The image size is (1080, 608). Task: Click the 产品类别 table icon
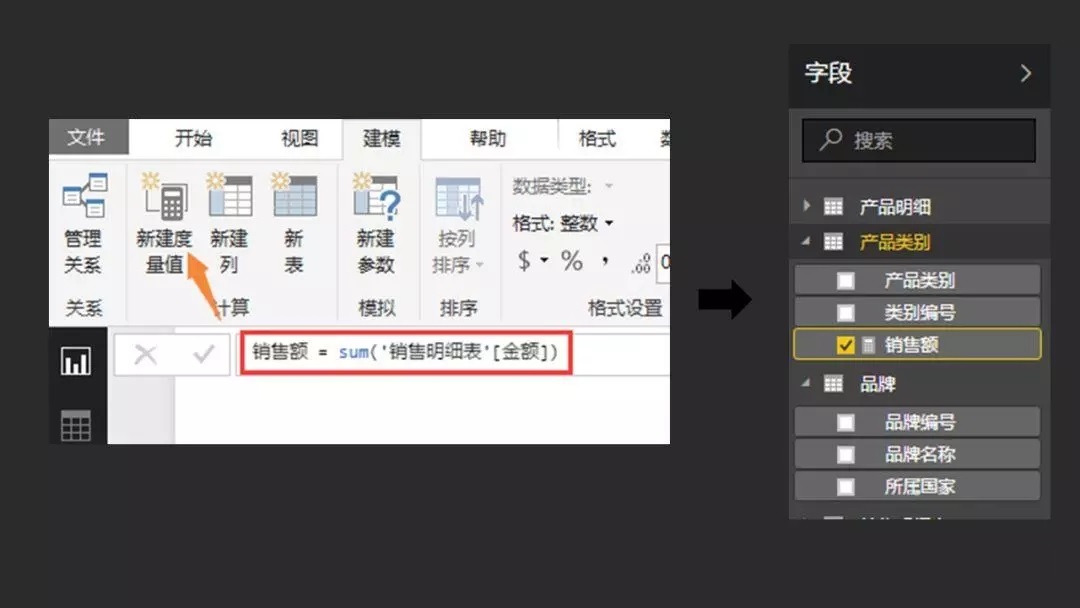pyautogui.click(x=833, y=242)
